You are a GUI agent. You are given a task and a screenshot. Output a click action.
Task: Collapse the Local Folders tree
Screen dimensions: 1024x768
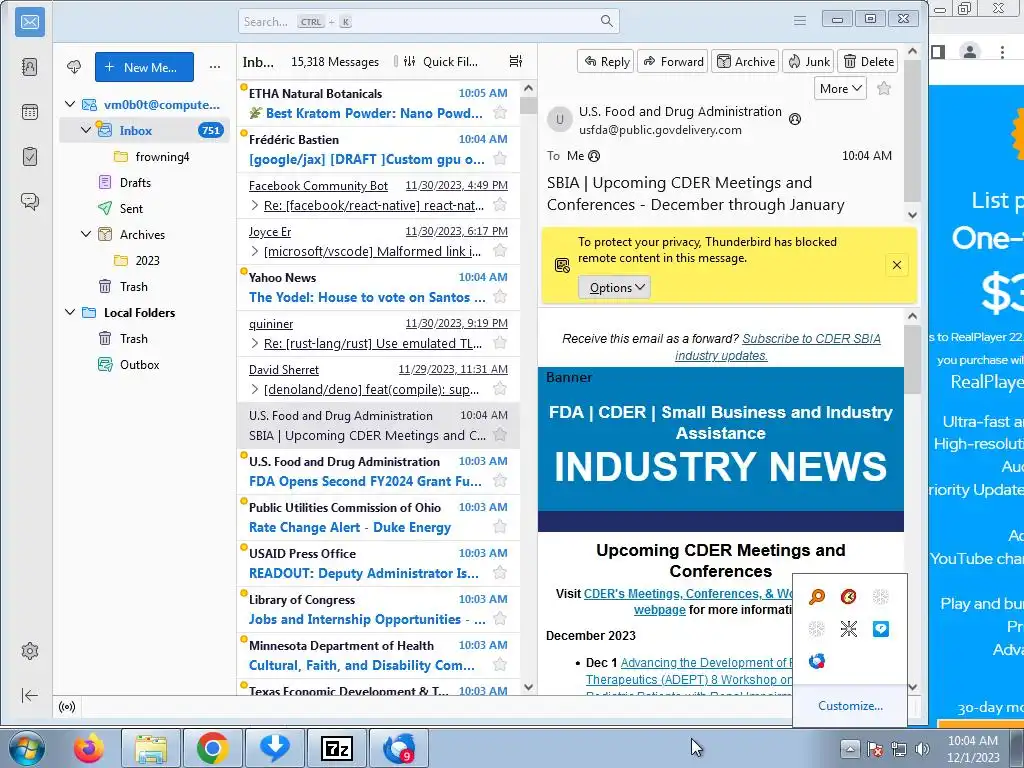point(70,312)
